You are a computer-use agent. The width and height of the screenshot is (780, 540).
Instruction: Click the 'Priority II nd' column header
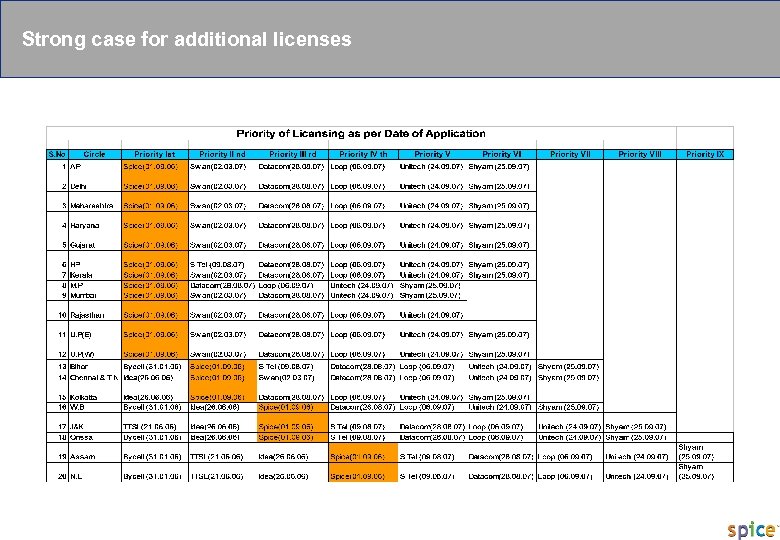pyautogui.click(x=222, y=154)
